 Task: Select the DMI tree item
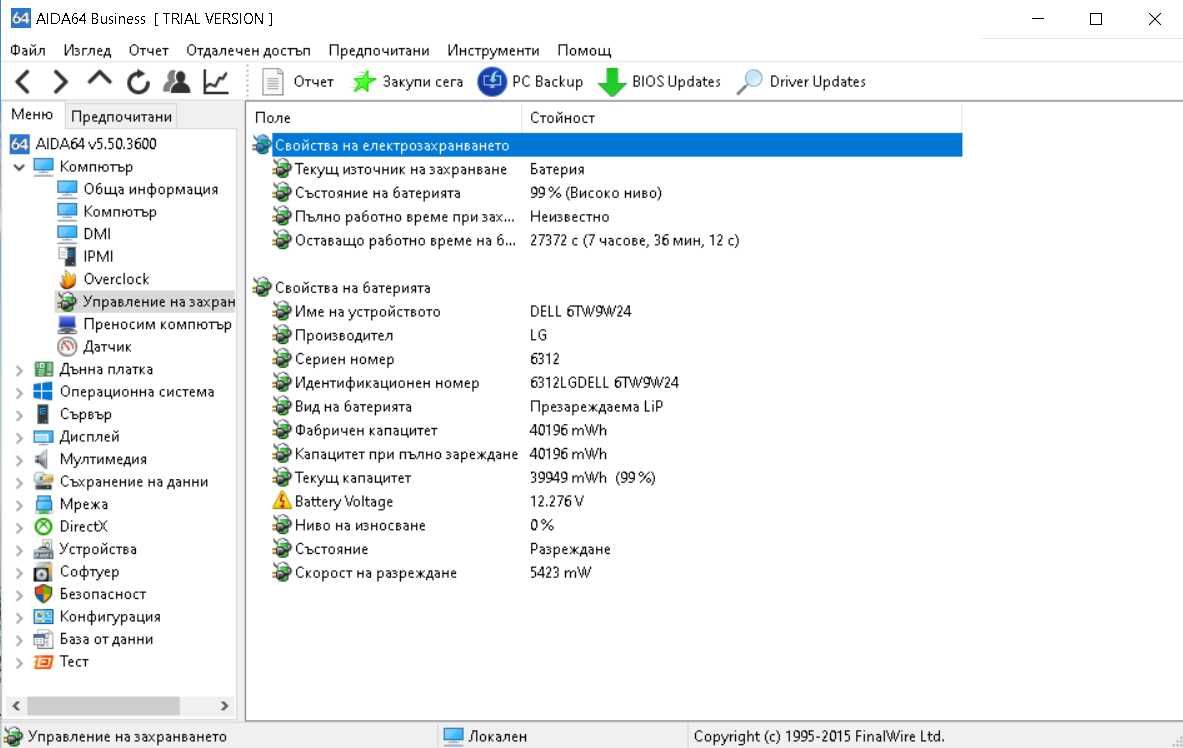[84, 234]
